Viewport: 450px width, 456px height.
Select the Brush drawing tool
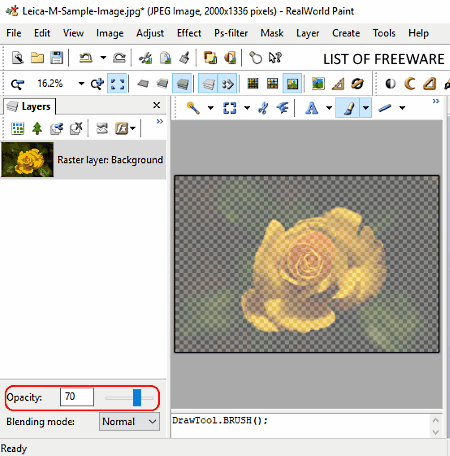click(x=348, y=108)
